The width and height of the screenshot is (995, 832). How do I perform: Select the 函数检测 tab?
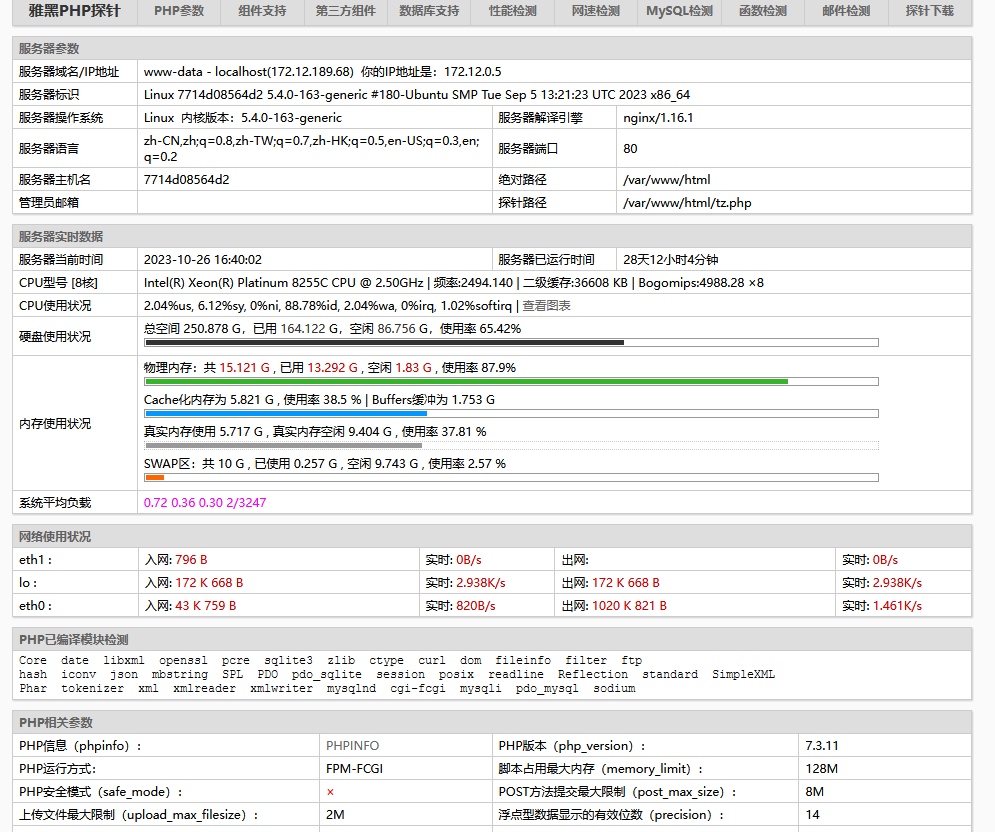[763, 11]
